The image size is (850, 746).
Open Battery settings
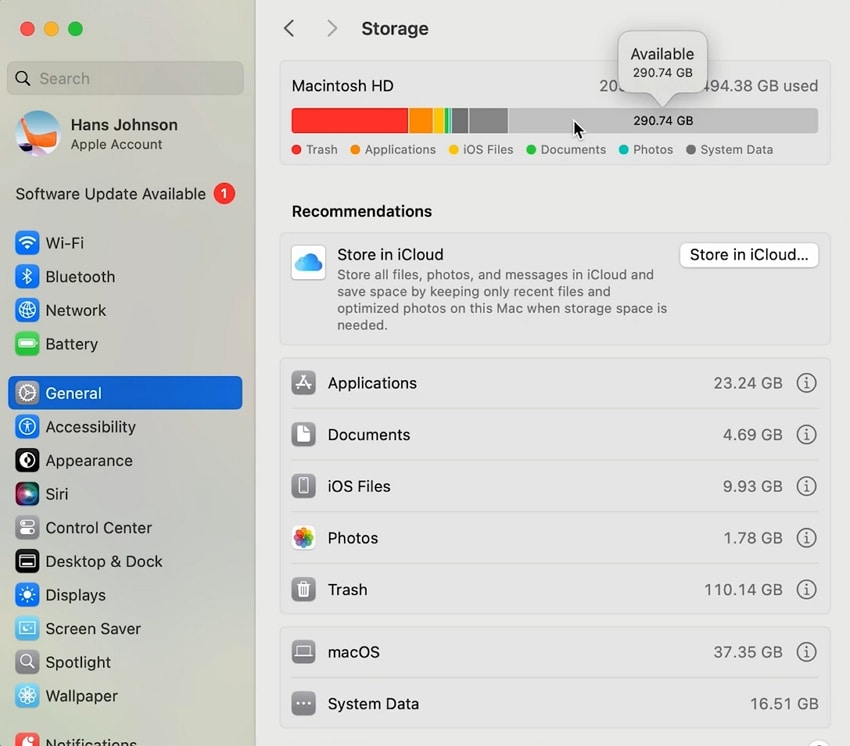tap(125, 344)
